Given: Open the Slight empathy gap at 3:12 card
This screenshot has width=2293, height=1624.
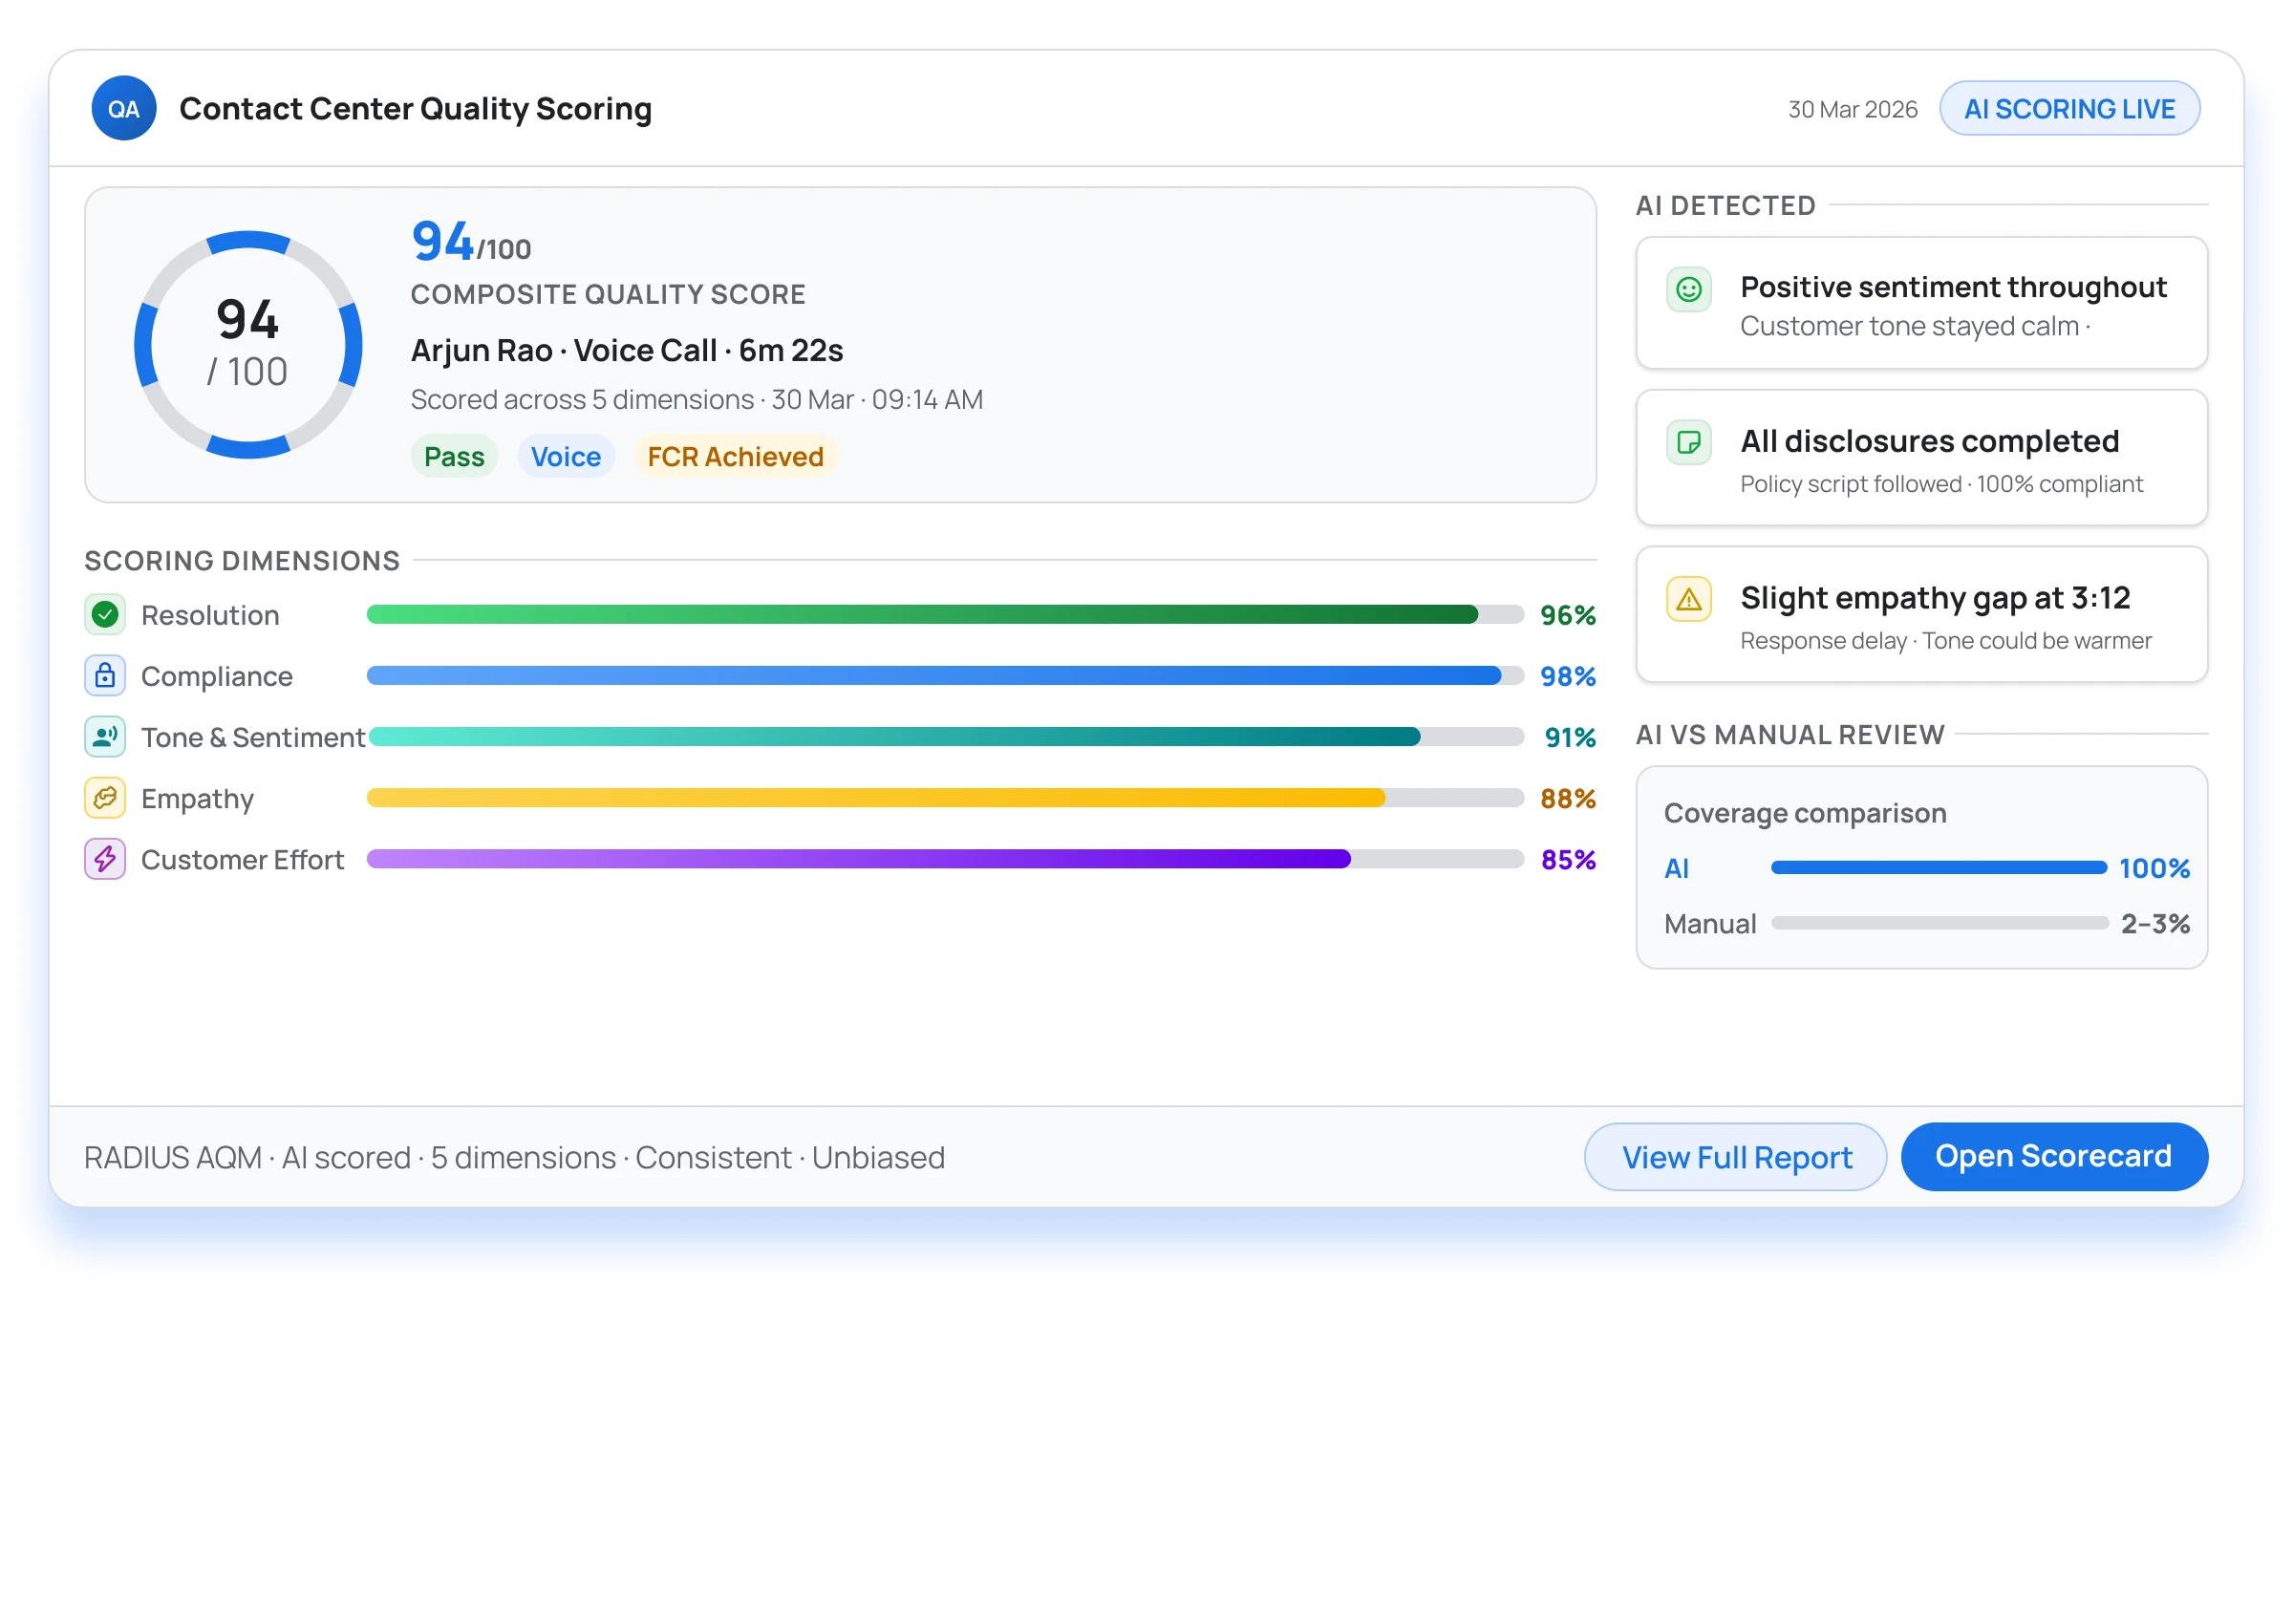Looking at the screenshot, I should coord(1921,614).
